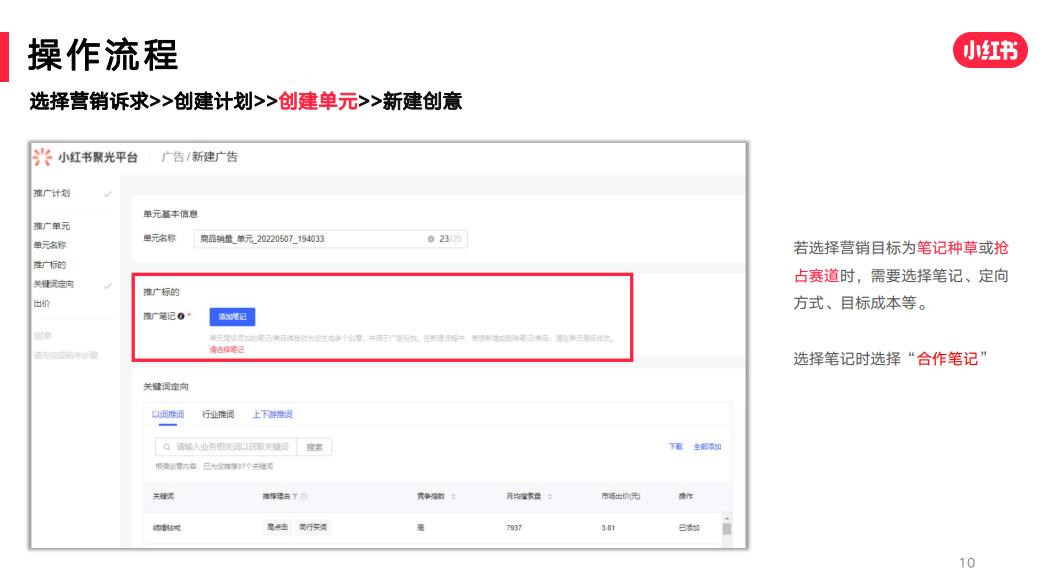The image size is (1044, 581).
Task: Open the info tooltip icon beside 推广笔记
Action: [181, 316]
